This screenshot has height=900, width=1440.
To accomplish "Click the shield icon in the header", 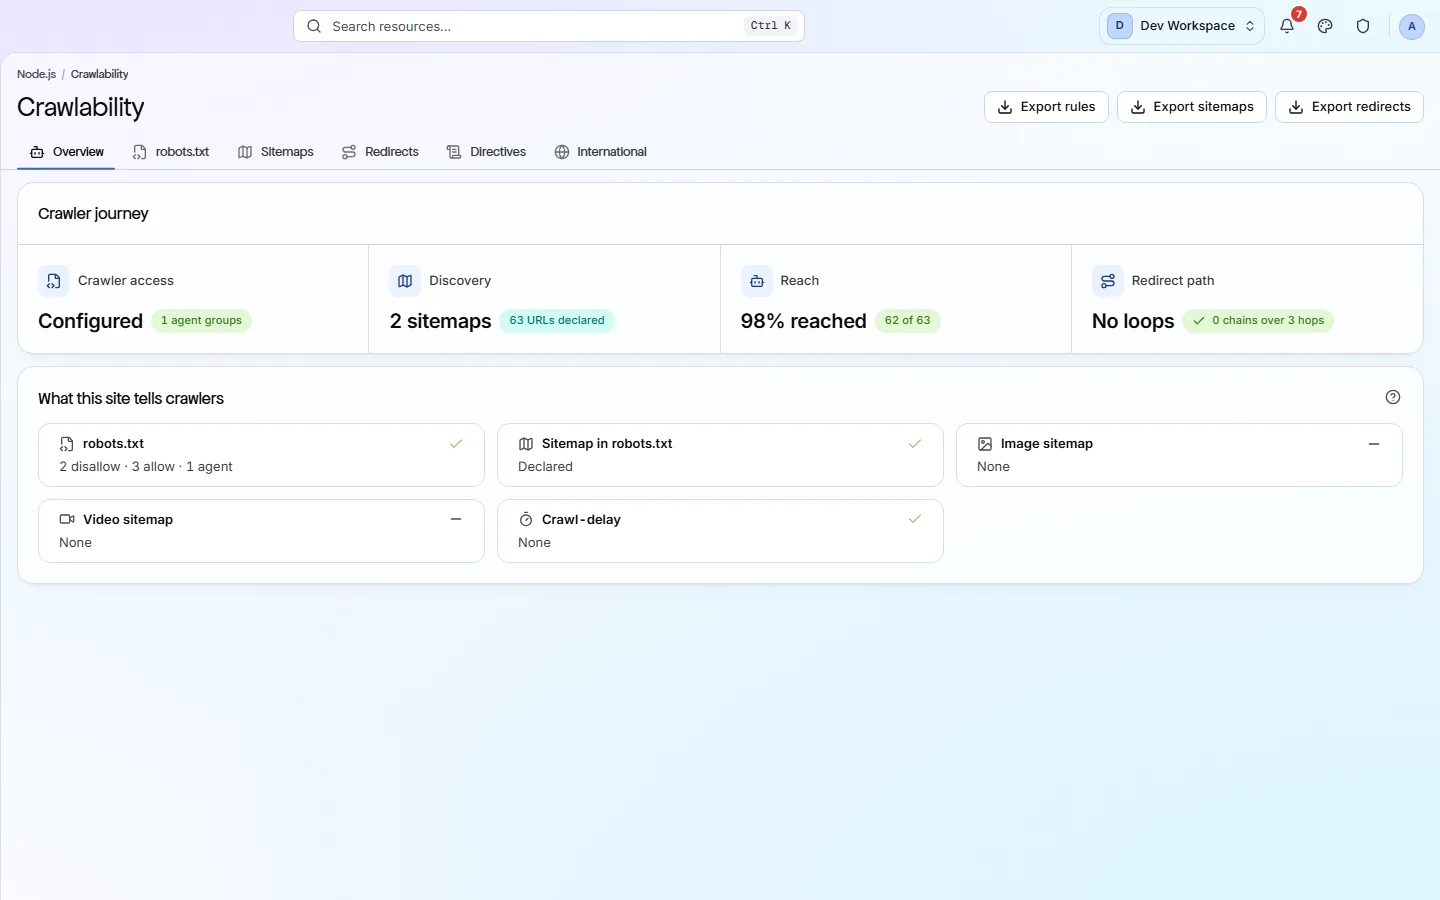I will 1363,26.
